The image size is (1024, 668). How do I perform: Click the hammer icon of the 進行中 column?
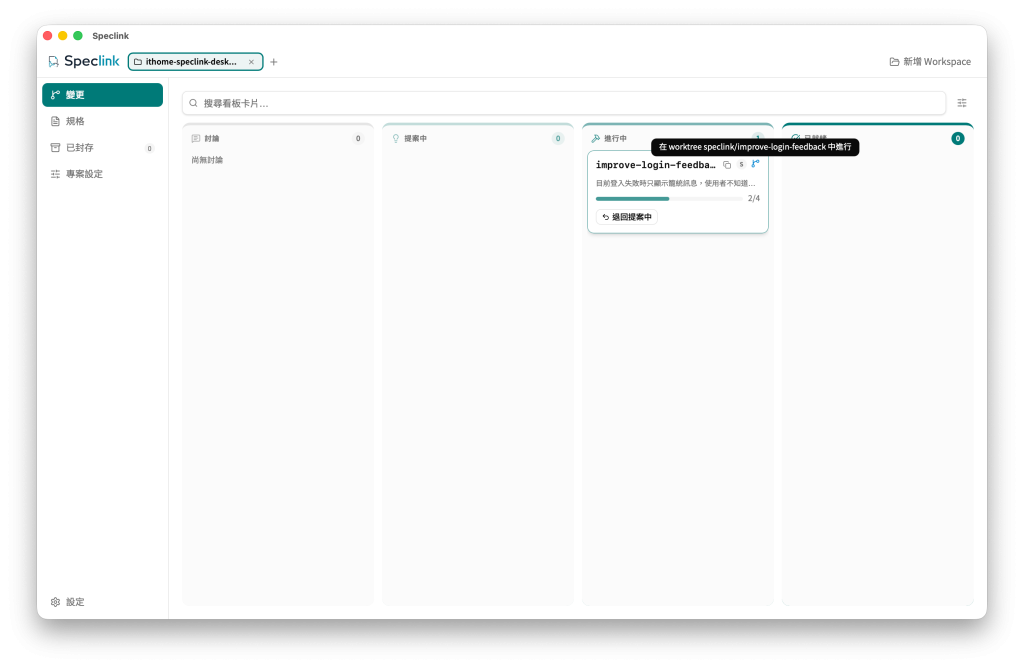596,138
